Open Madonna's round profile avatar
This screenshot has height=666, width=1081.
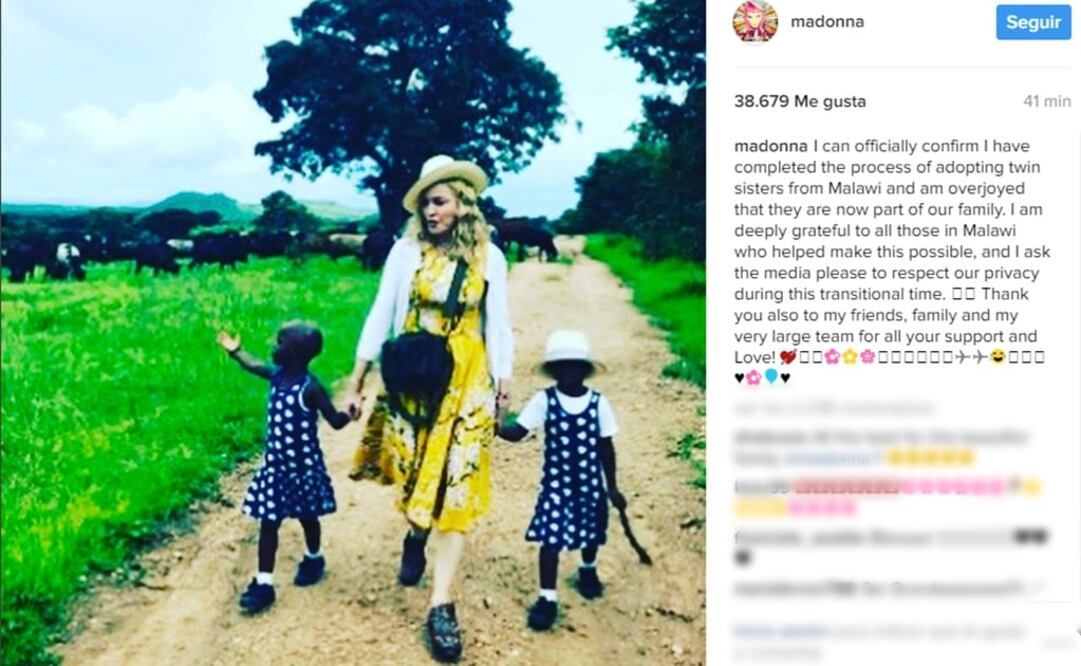755,22
